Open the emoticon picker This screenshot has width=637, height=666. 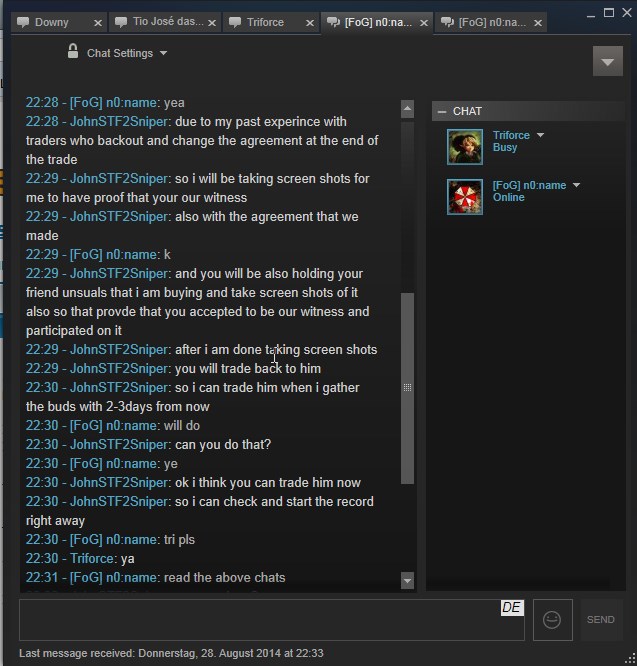point(552,620)
